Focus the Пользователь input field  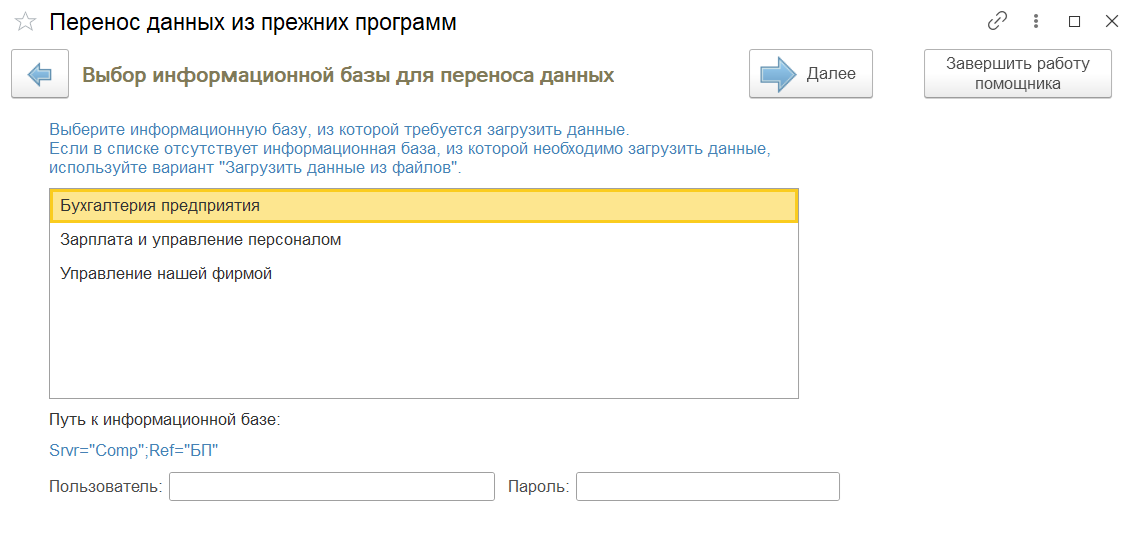pos(332,487)
